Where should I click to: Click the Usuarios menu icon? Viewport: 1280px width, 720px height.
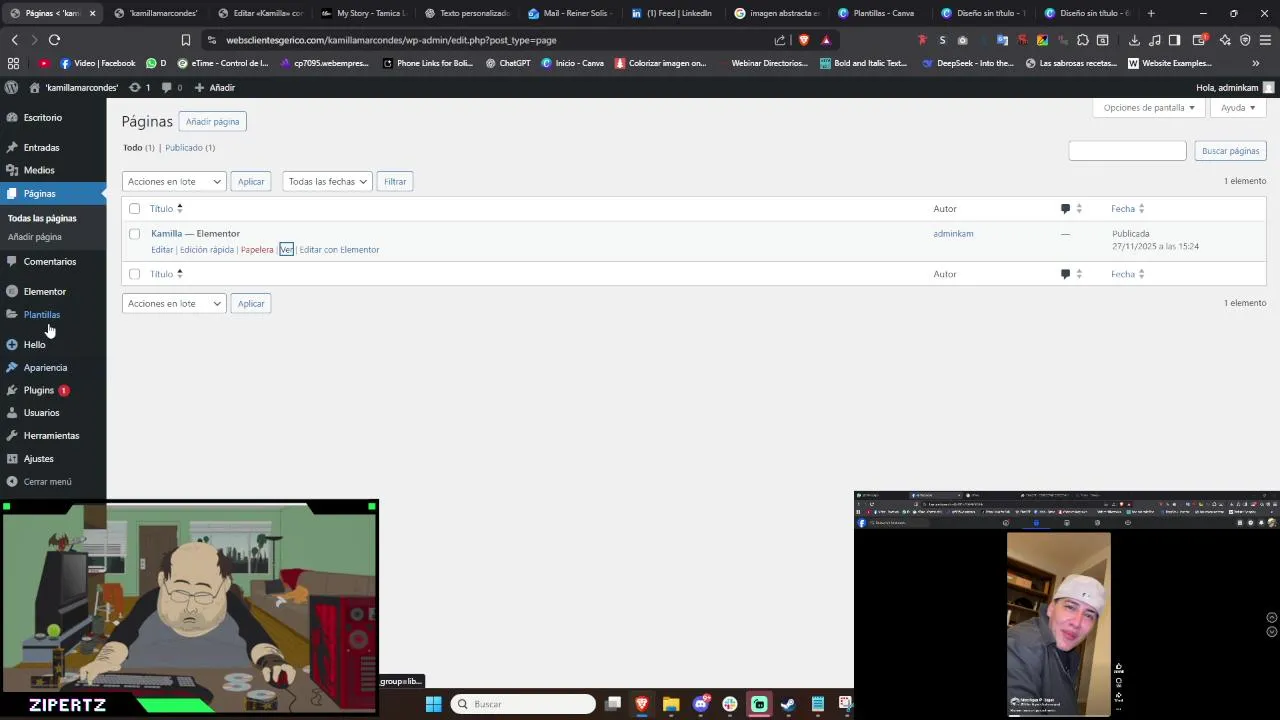click(12, 412)
